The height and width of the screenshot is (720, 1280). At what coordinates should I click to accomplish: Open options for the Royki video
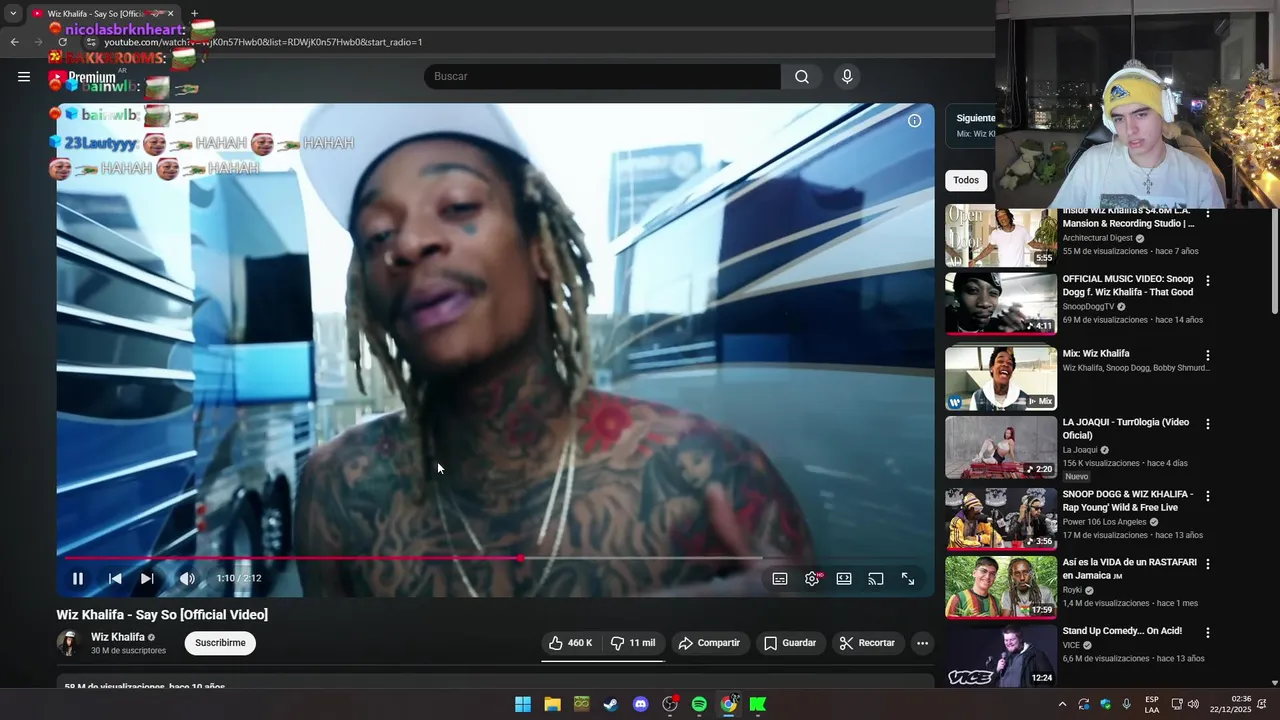point(1208,564)
